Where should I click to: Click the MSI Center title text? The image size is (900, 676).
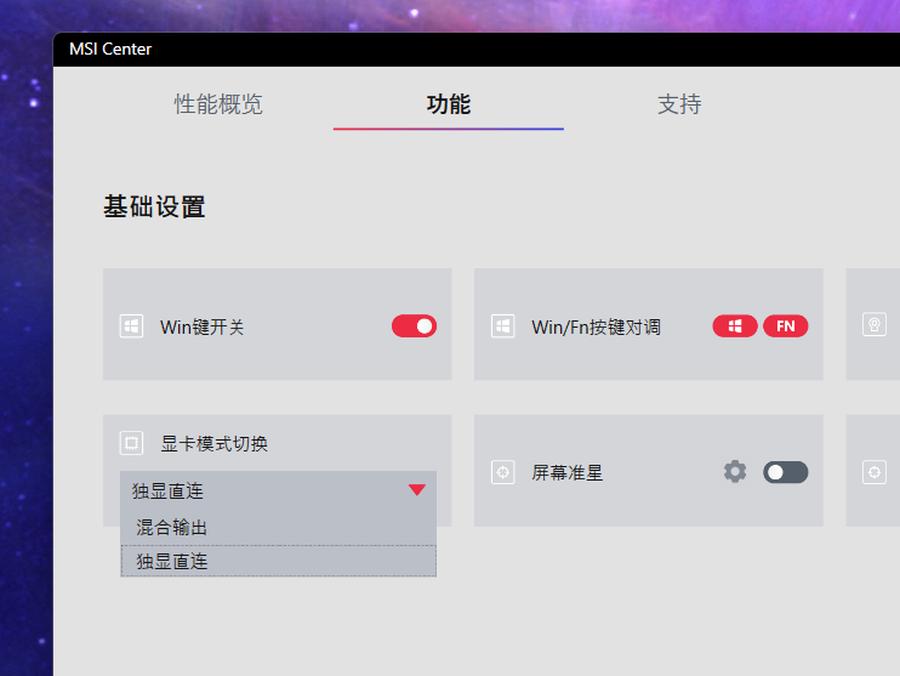pyautogui.click(x=110, y=49)
